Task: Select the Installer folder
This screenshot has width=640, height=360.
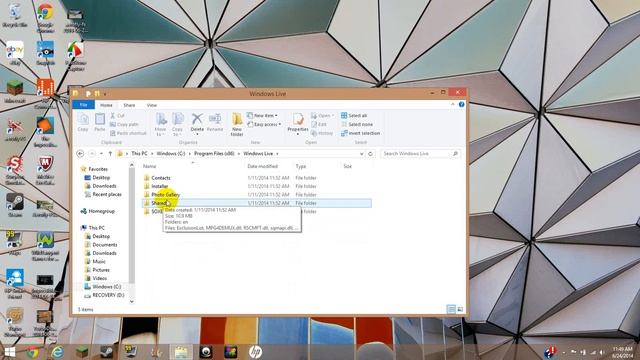Action: (160, 186)
